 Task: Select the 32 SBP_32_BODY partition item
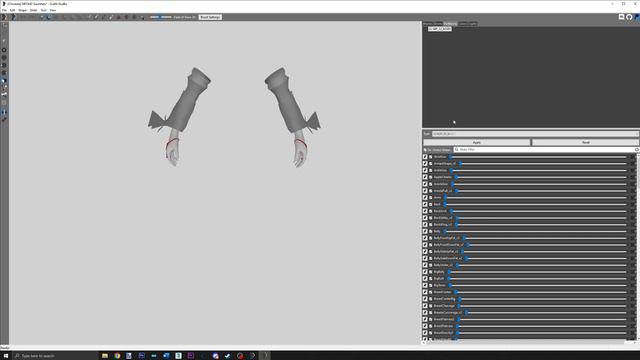[x=440, y=29]
